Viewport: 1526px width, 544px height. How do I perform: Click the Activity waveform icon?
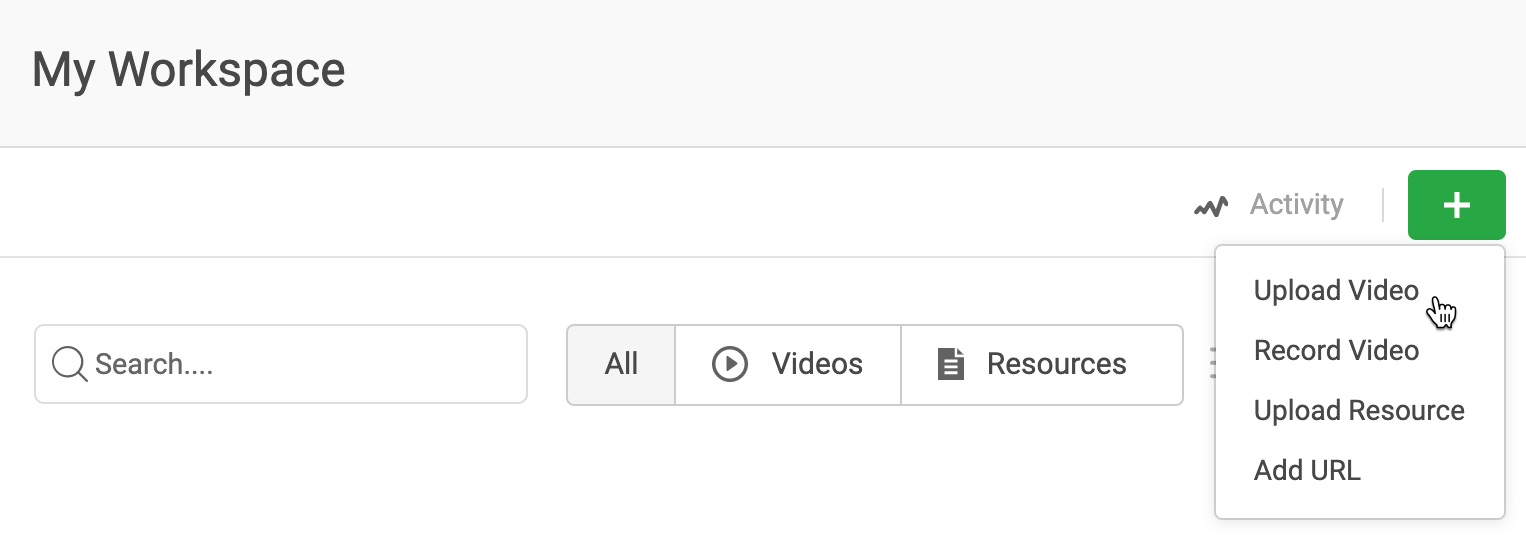pyautogui.click(x=1210, y=207)
